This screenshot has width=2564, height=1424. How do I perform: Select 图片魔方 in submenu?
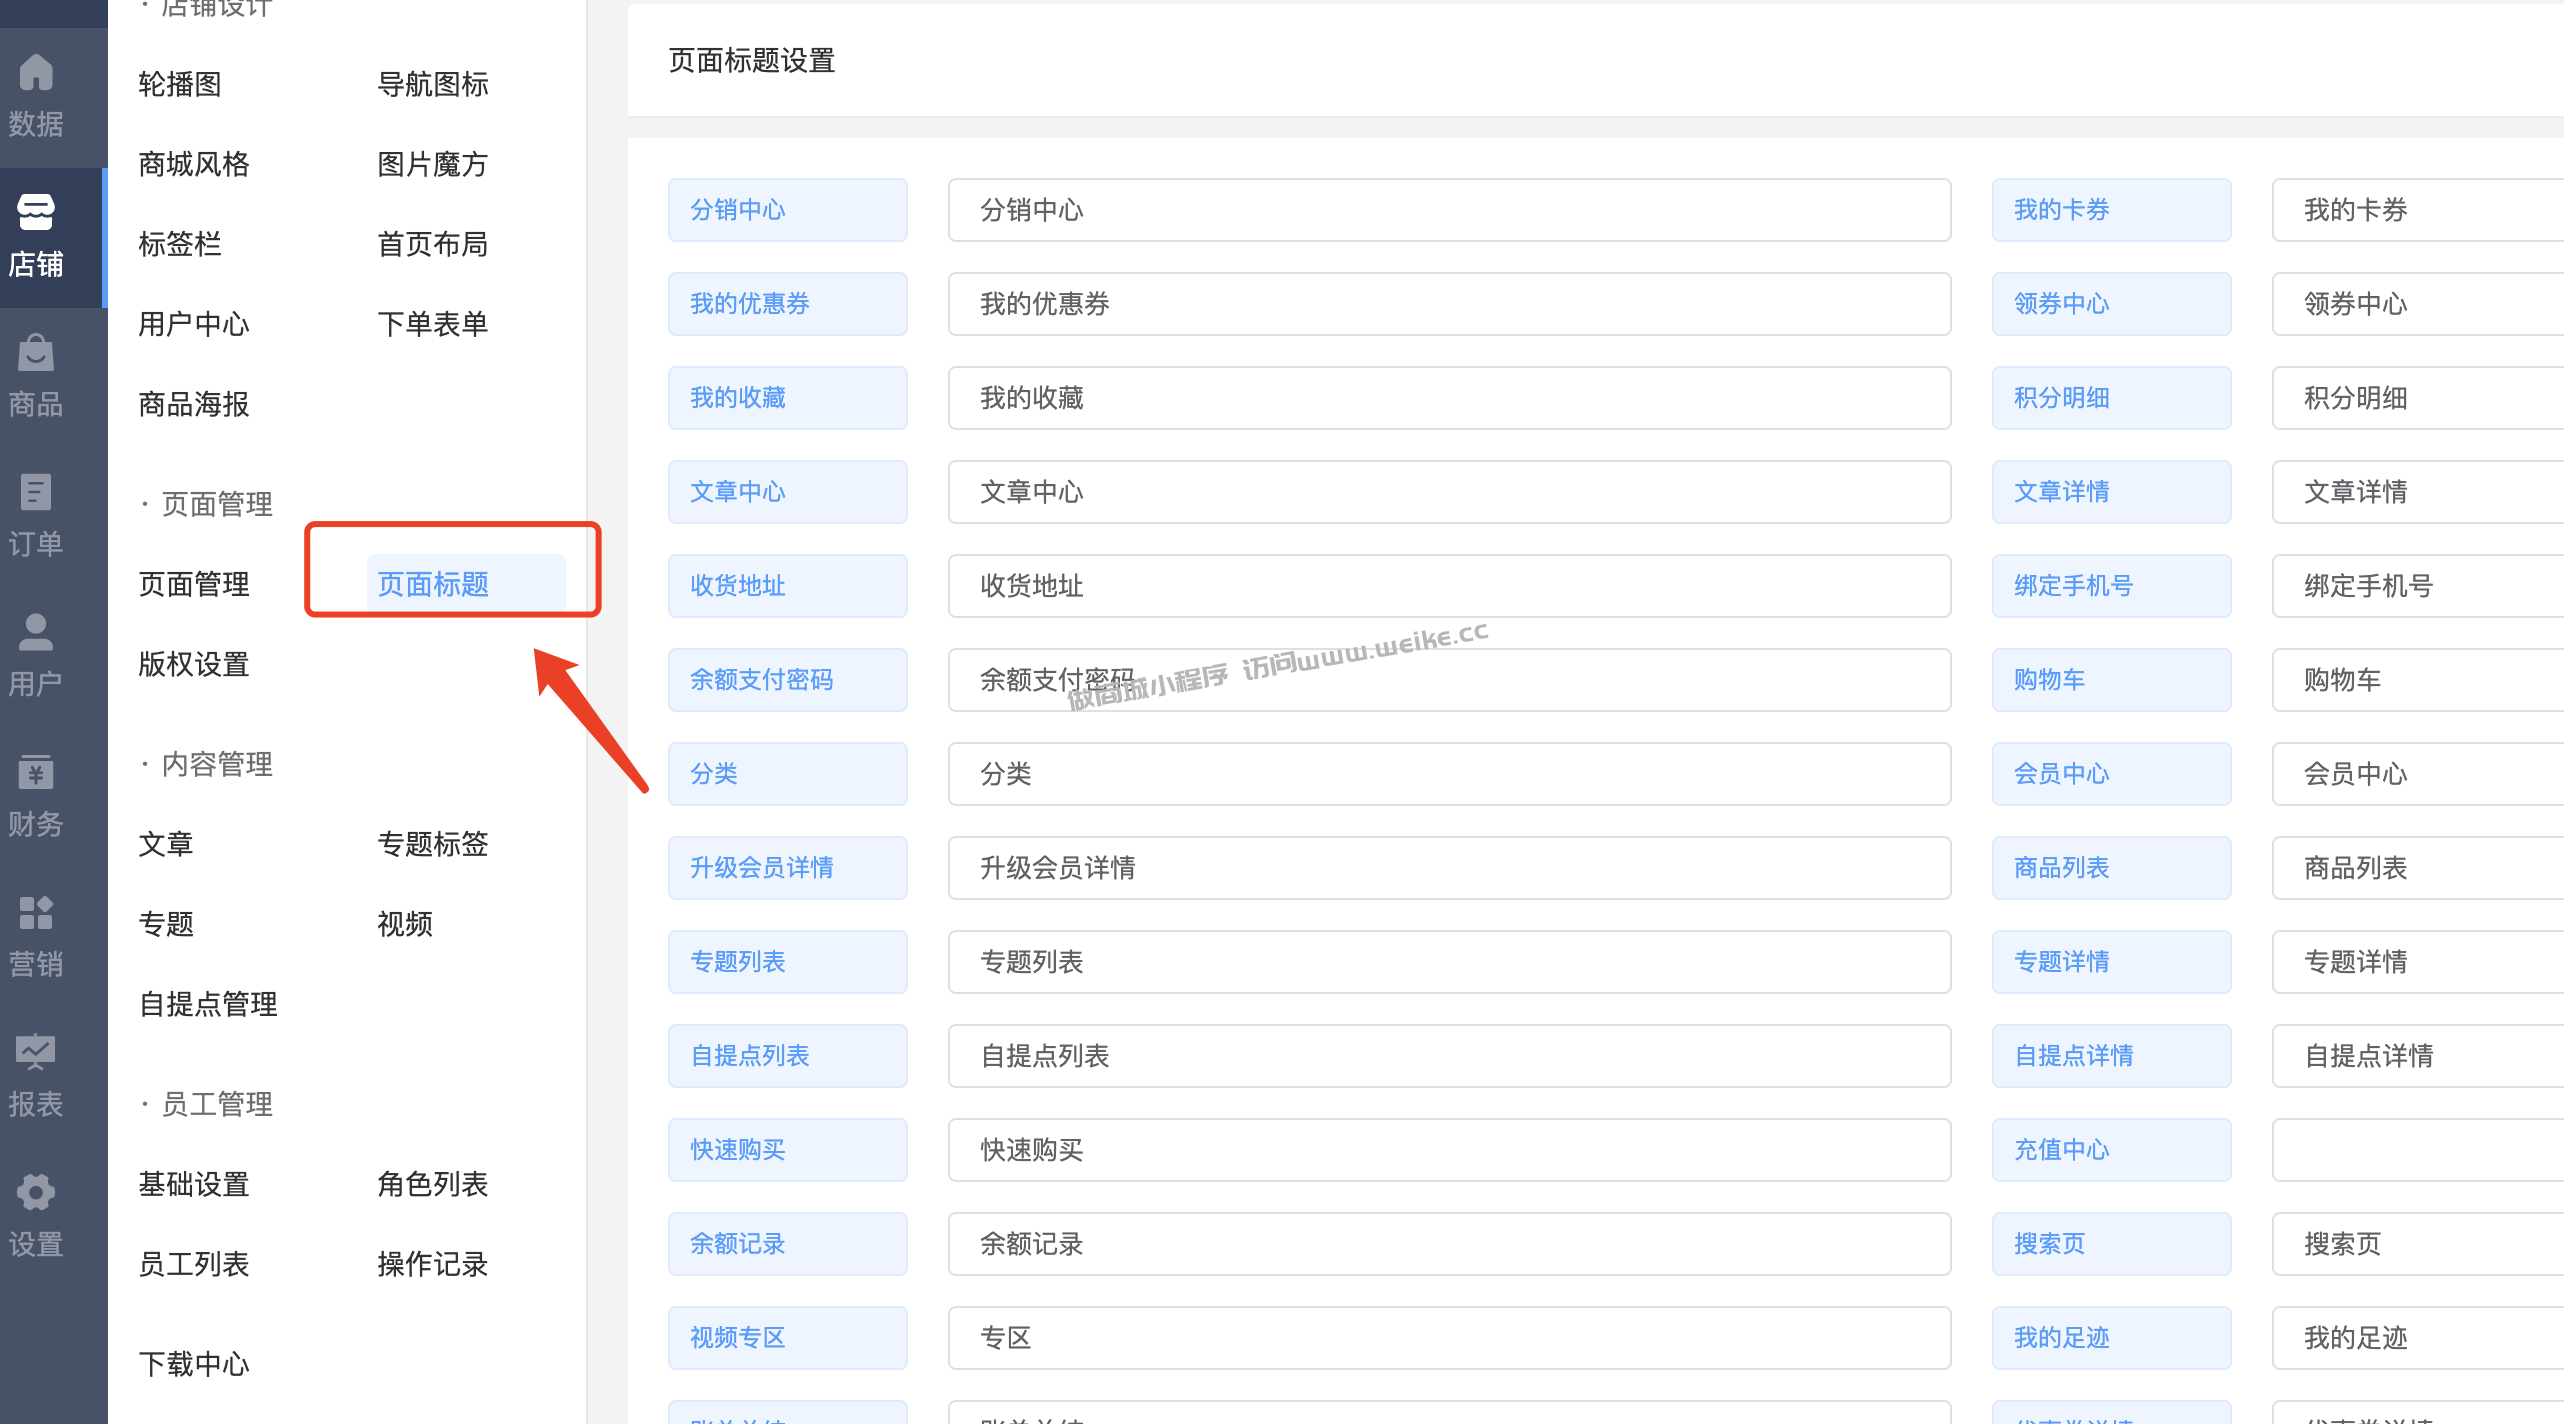[x=433, y=164]
